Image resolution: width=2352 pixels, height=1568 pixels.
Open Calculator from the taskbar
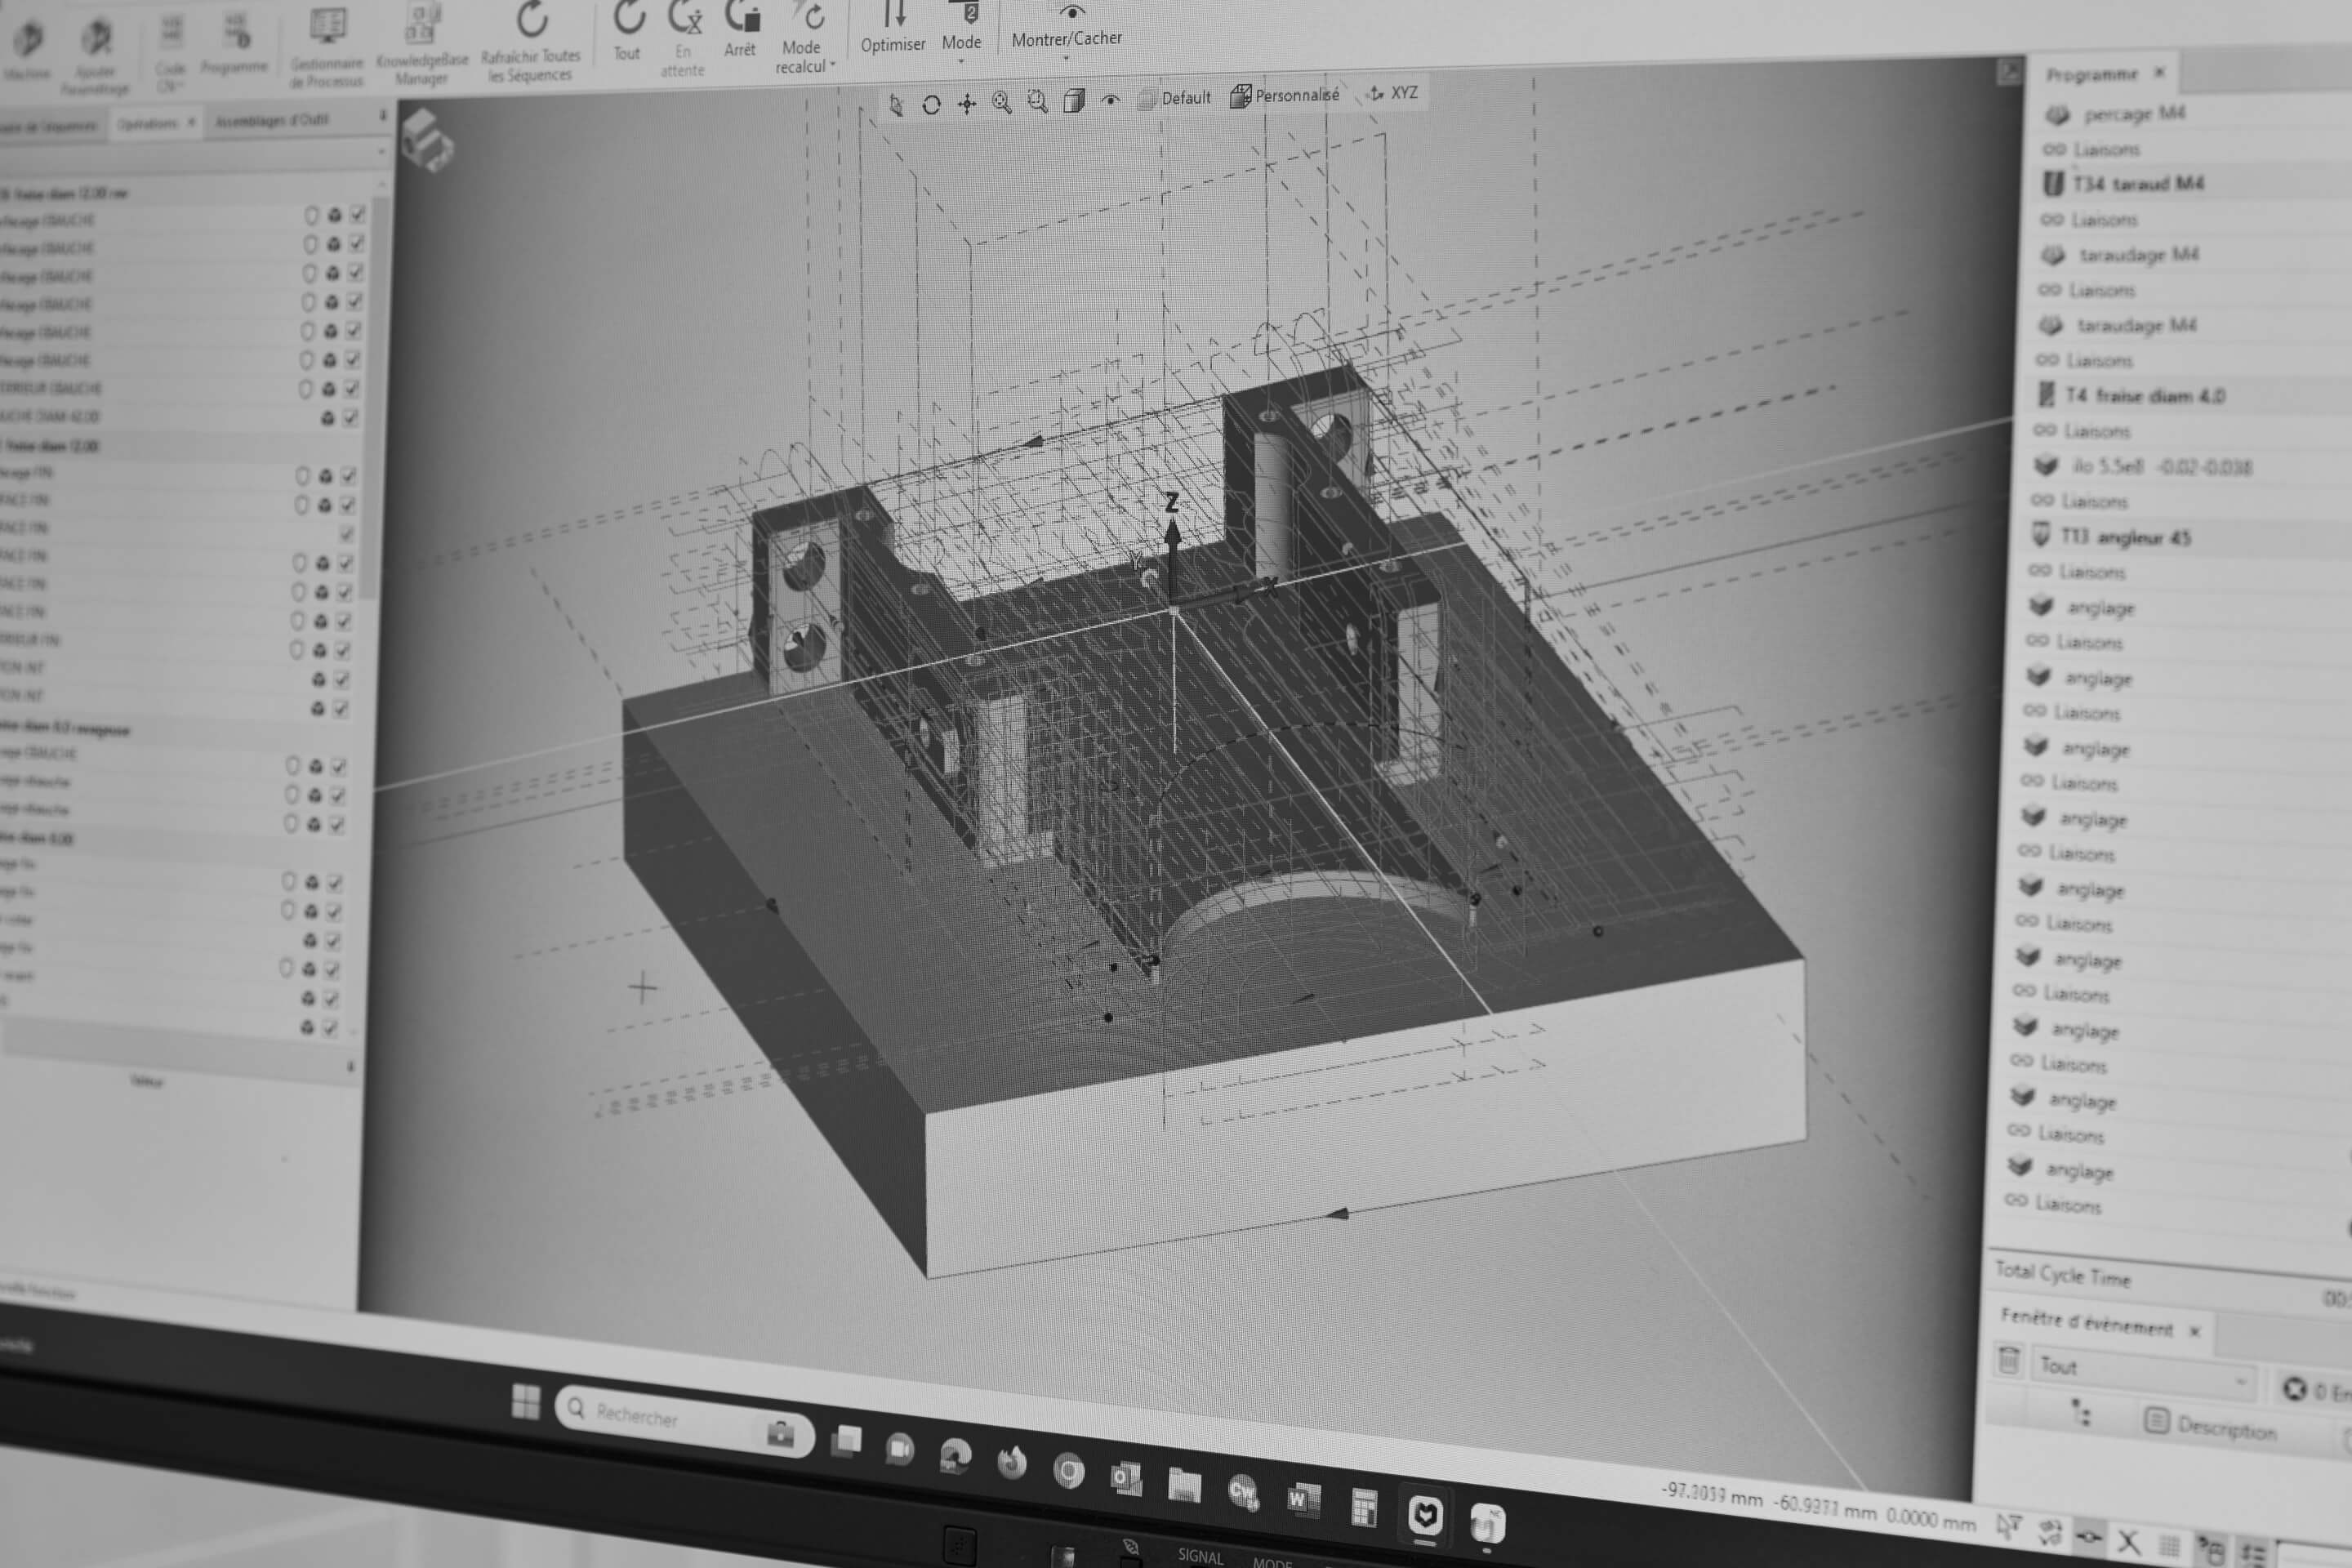point(1364,1507)
